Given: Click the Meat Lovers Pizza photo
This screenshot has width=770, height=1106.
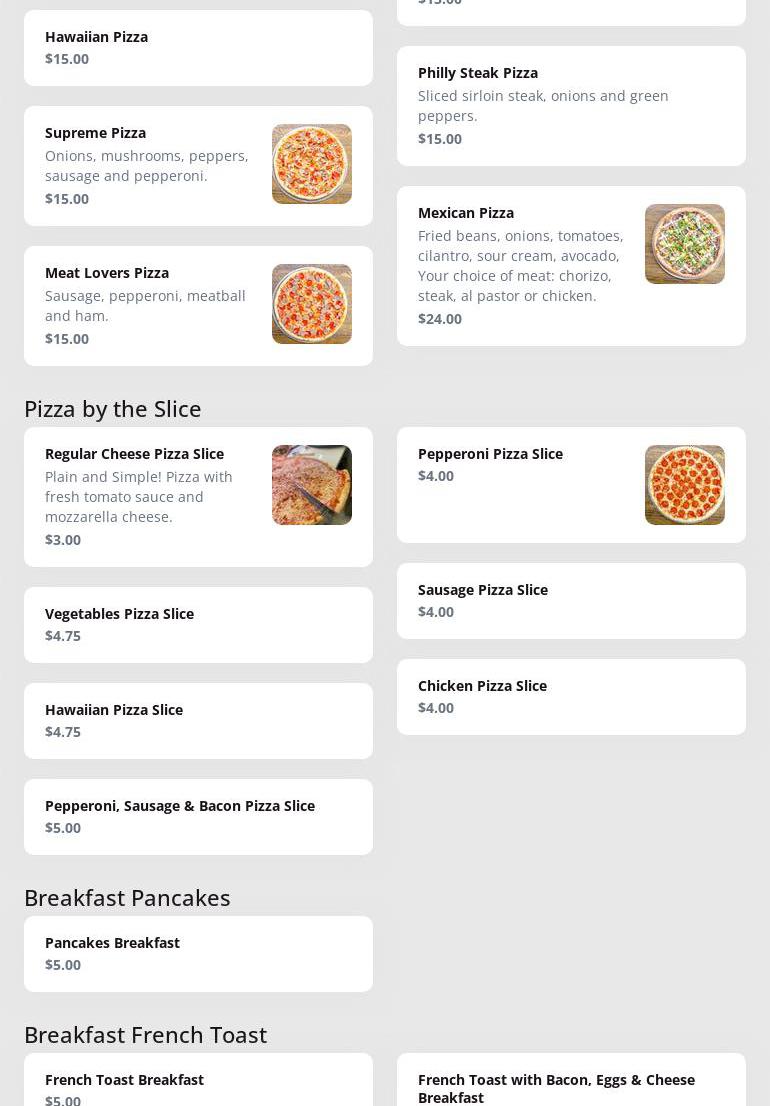Looking at the screenshot, I should click(x=311, y=304).
